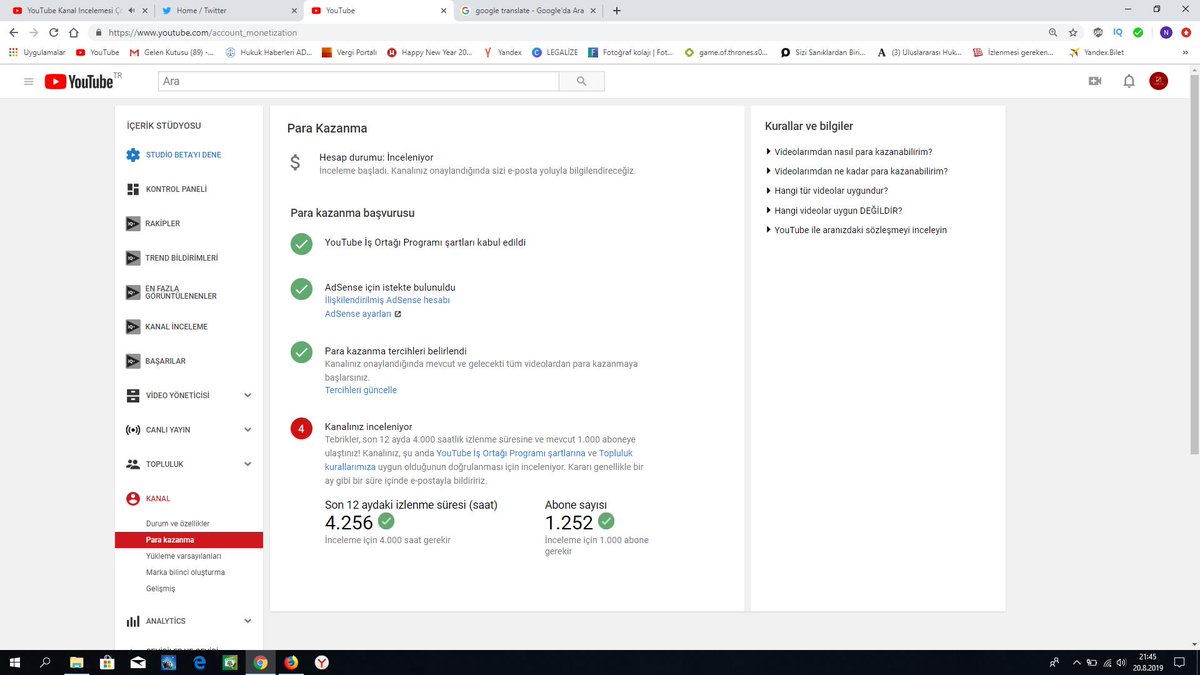Expand 'Videolarımdan ne kadar para kazanabilirim?'
Image resolution: width=1200 pixels, height=675 pixels.
click(x=856, y=171)
